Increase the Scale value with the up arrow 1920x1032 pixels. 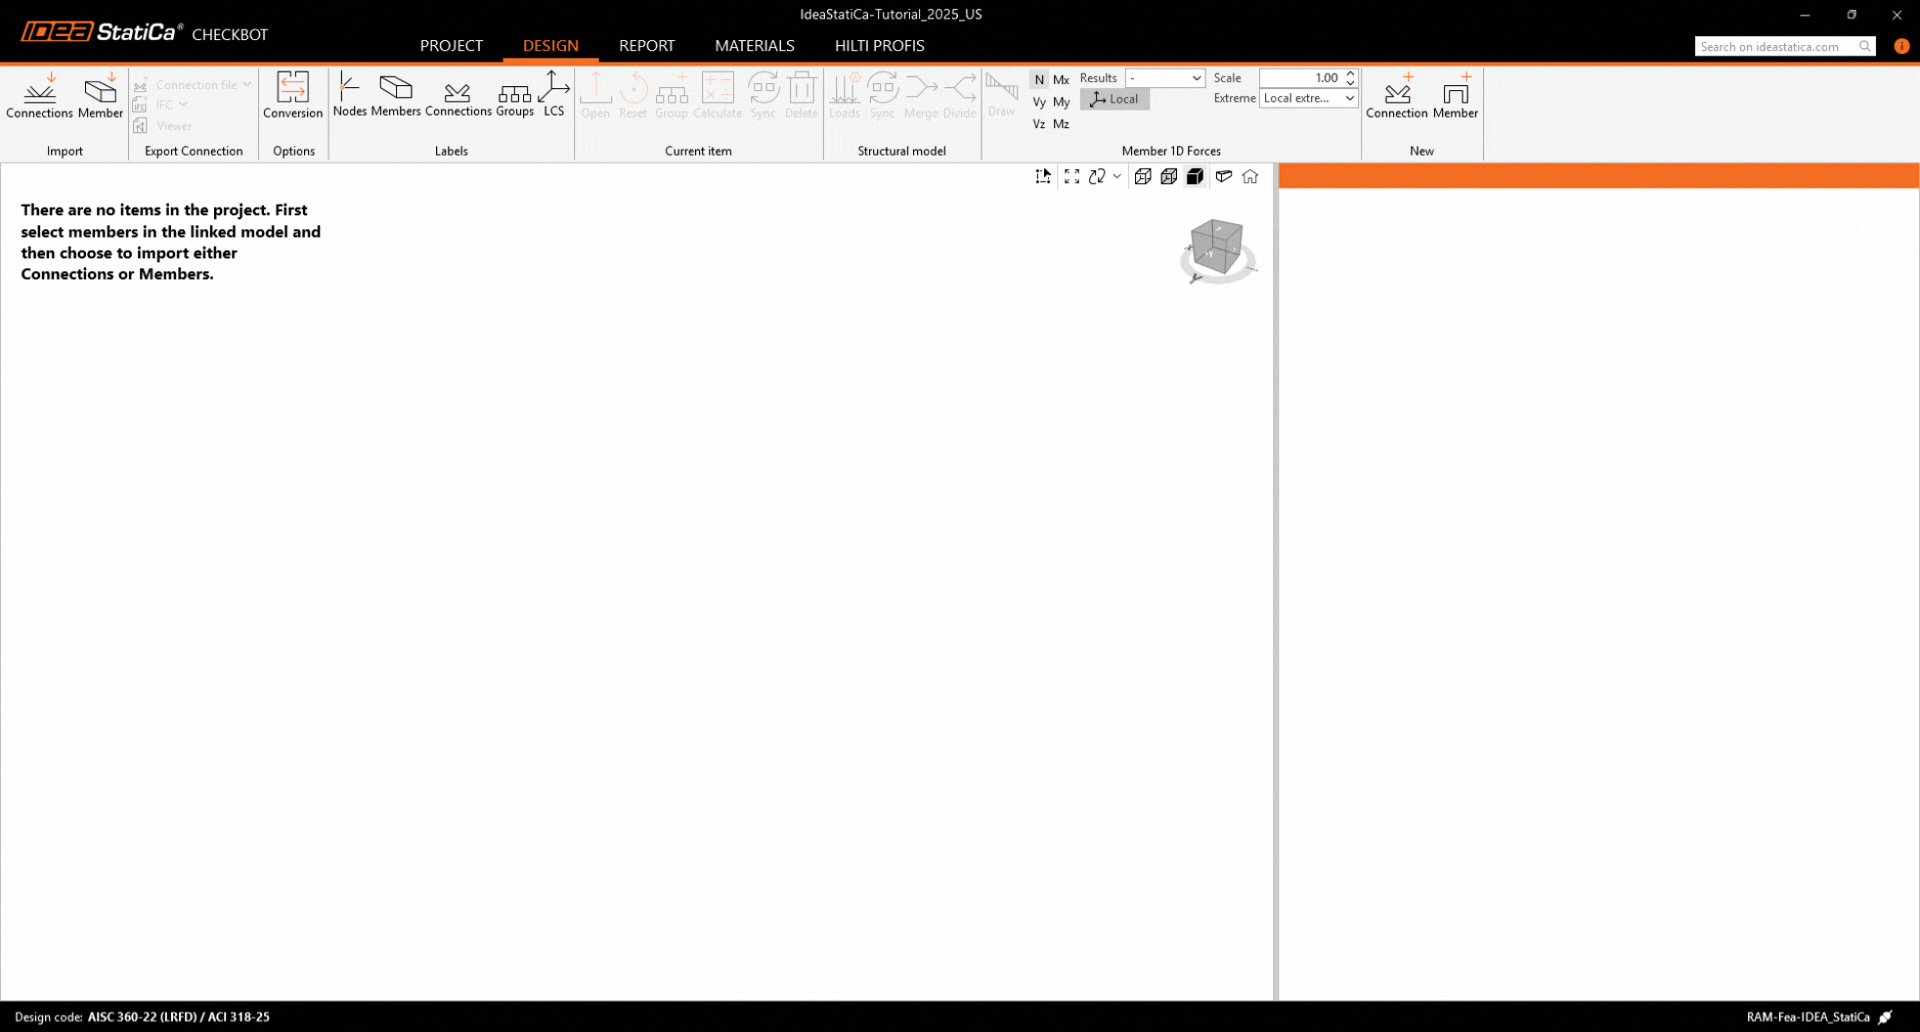(x=1350, y=73)
